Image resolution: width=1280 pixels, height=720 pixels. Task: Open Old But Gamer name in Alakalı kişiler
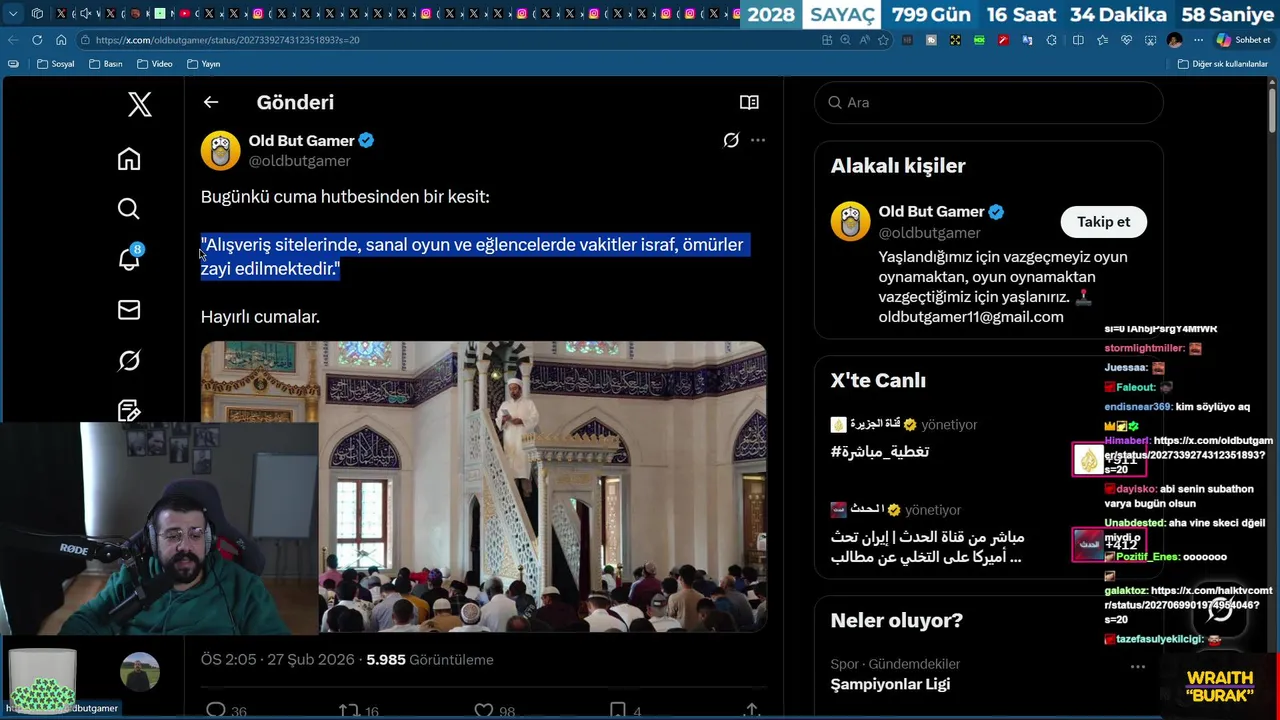[931, 212]
